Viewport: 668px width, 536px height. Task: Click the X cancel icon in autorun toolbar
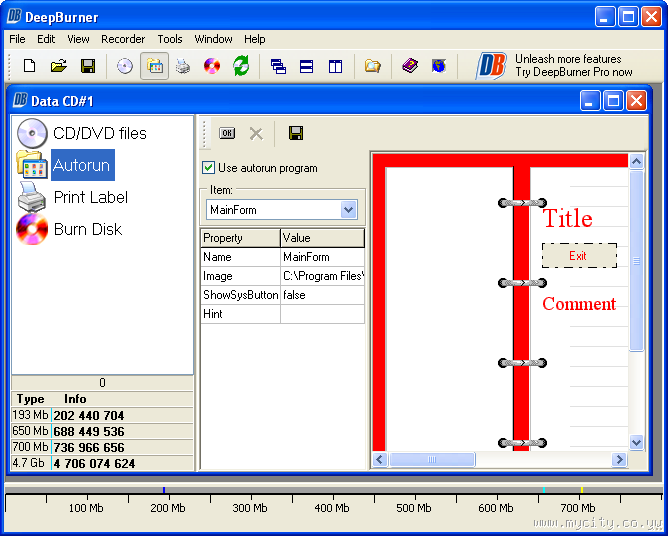[256, 134]
